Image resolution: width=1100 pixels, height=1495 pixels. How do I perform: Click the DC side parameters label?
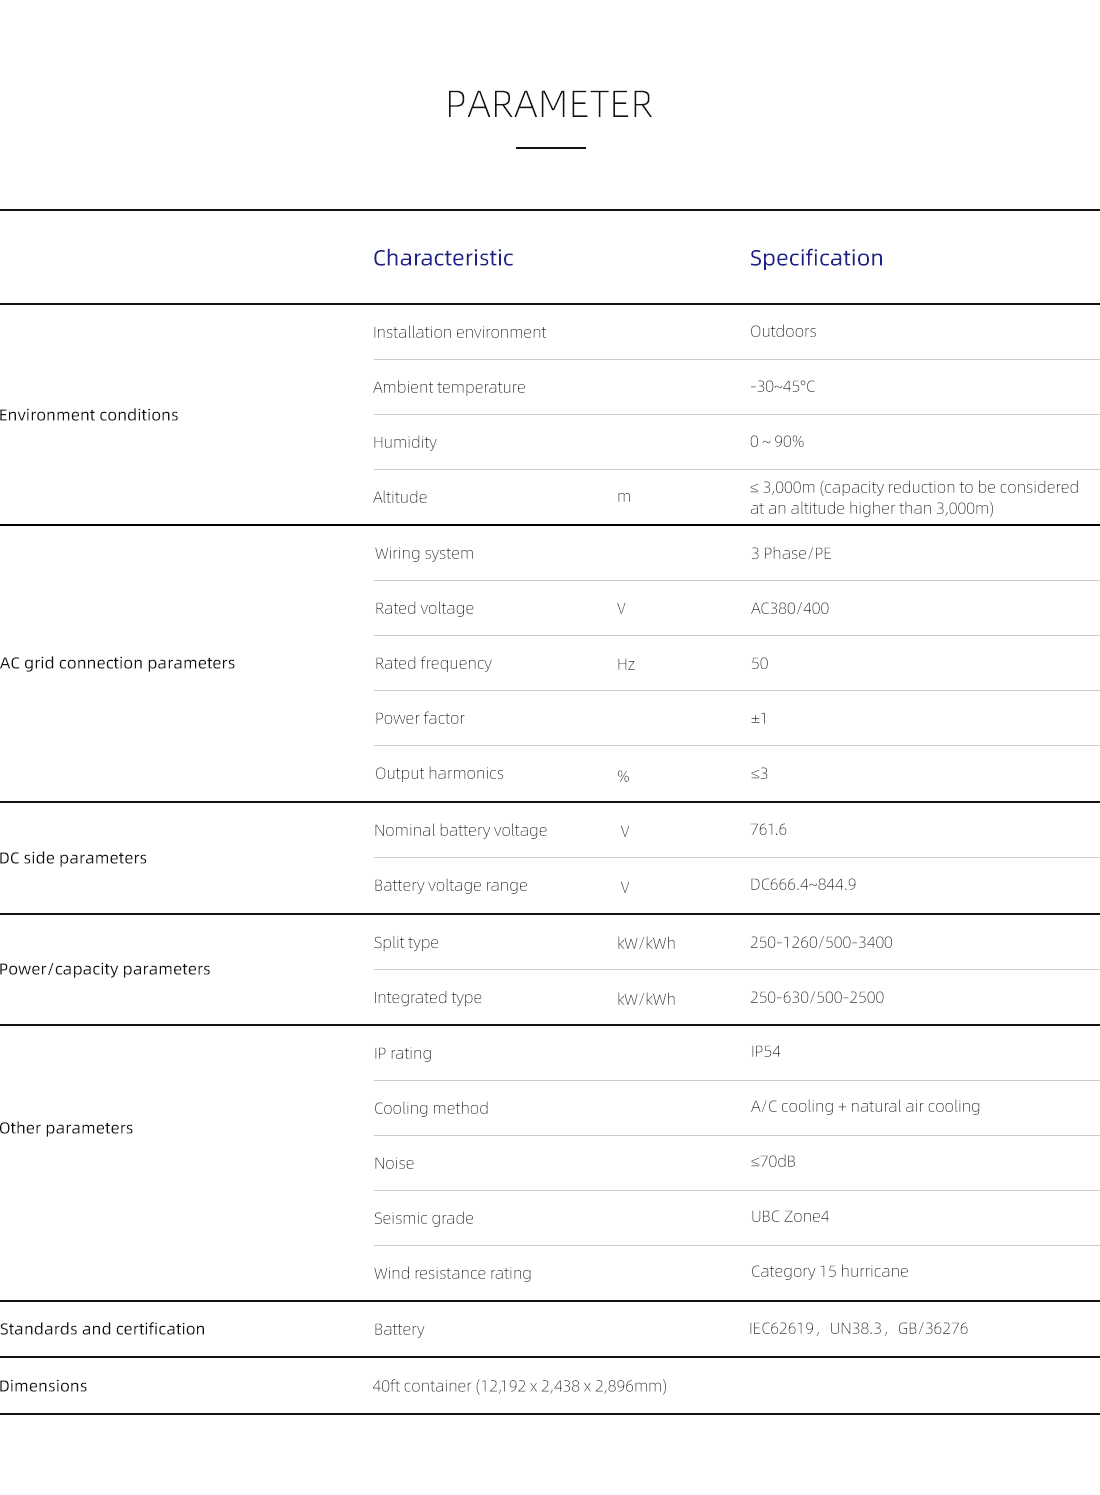pos(73,858)
